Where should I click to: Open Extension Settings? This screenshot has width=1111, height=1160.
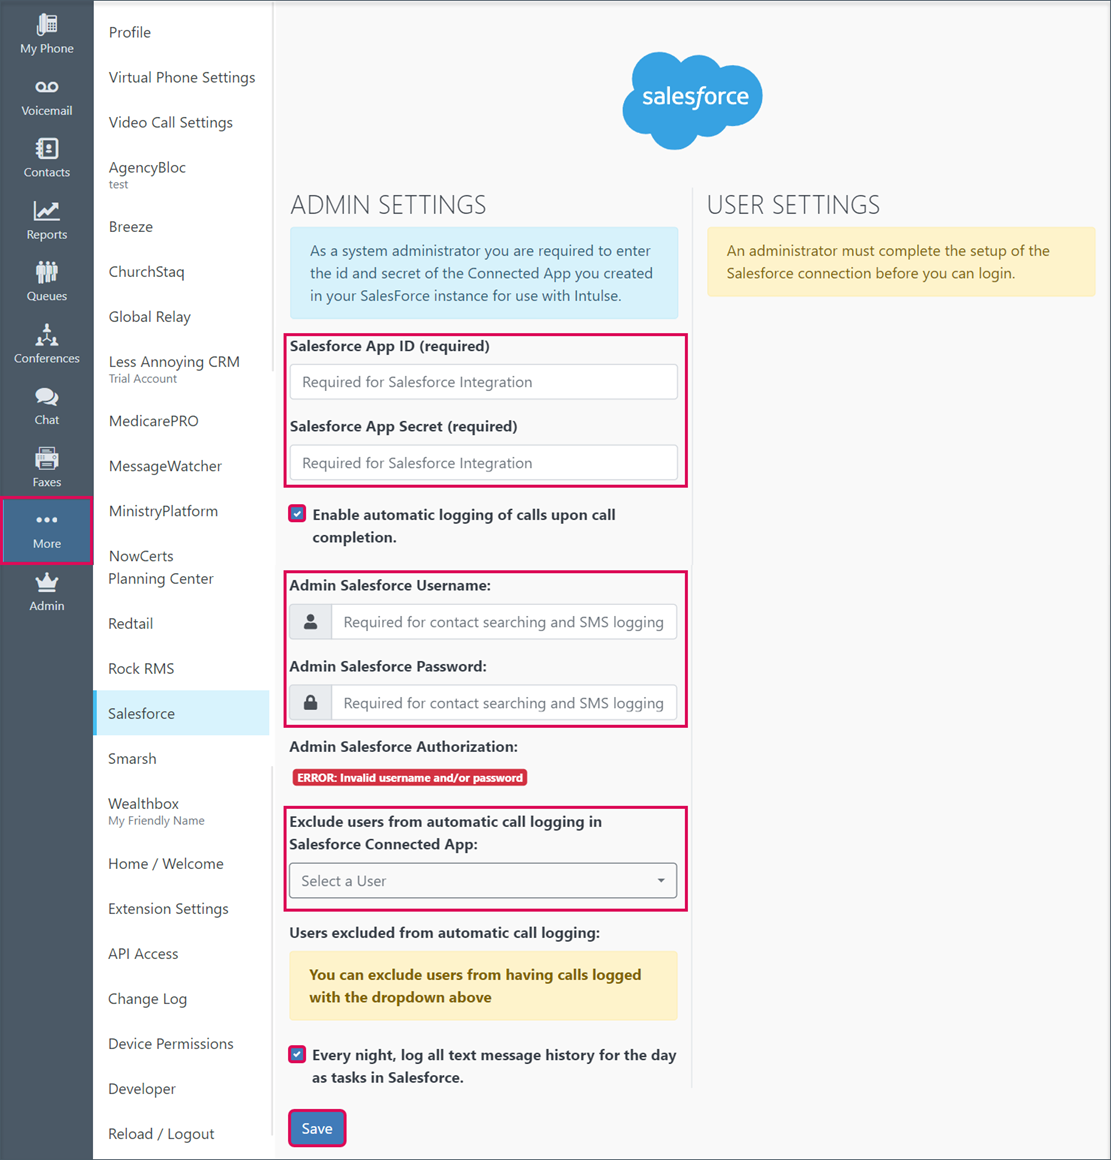(168, 909)
